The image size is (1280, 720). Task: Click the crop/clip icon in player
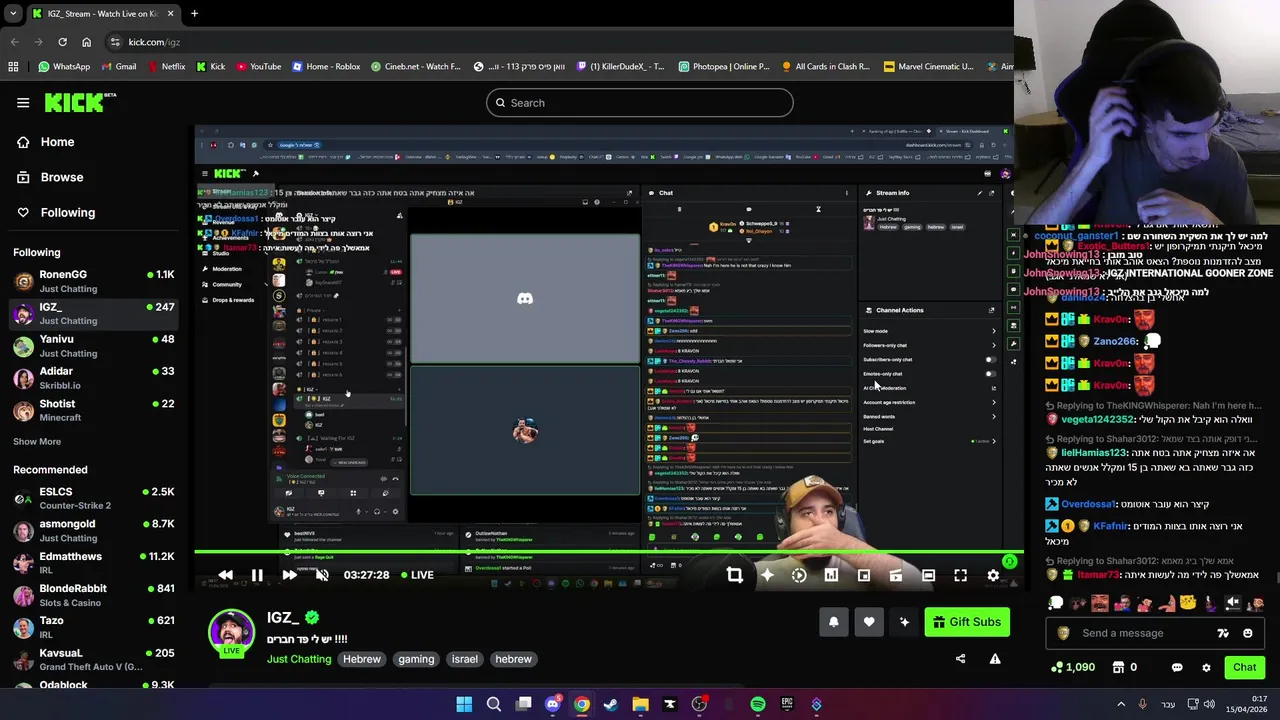[735, 575]
